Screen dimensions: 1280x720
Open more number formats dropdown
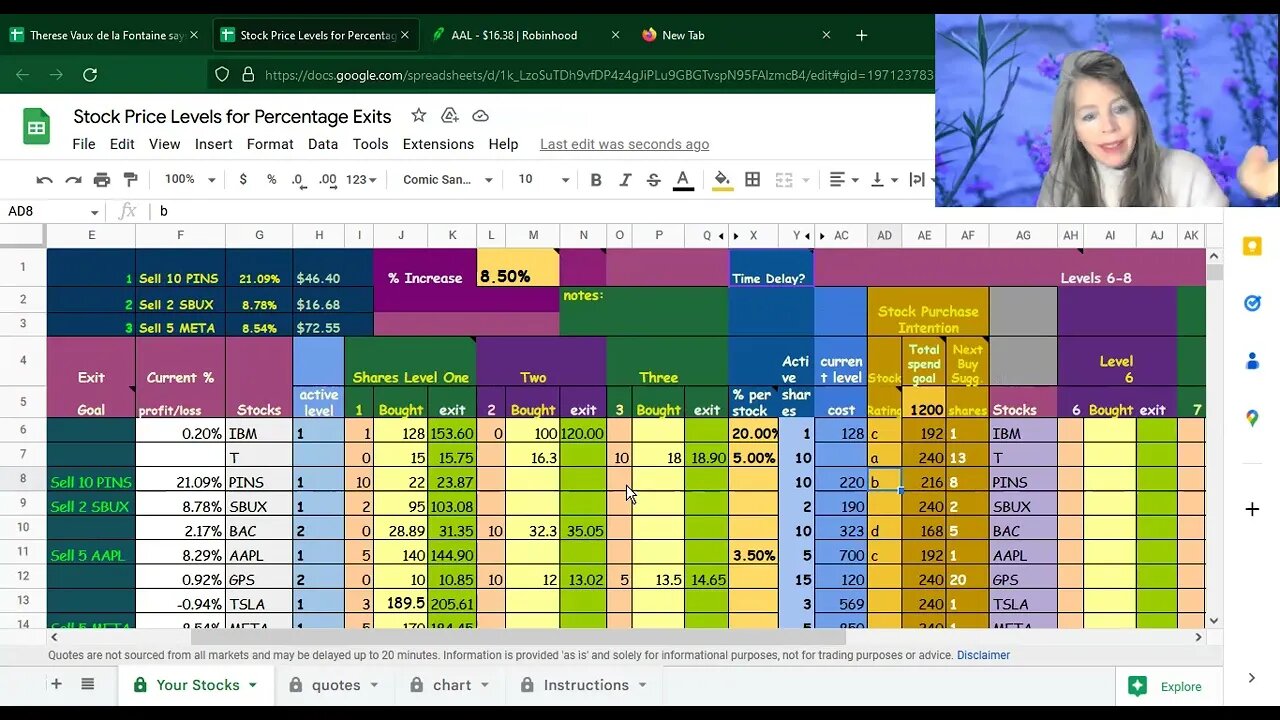coord(361,180)
